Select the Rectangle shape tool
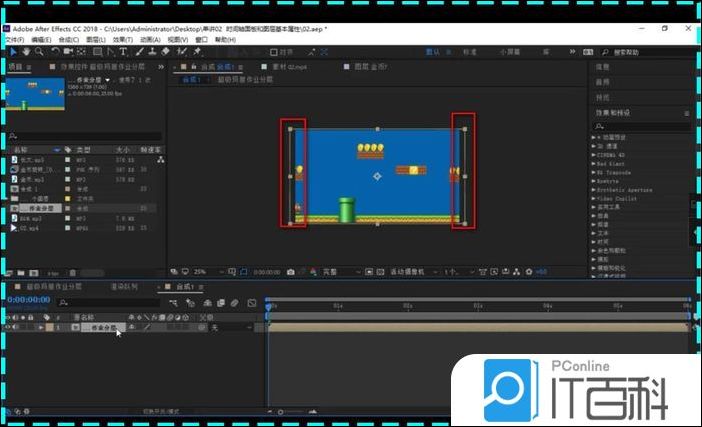The image size is (702, 427). tap(97, 51)
